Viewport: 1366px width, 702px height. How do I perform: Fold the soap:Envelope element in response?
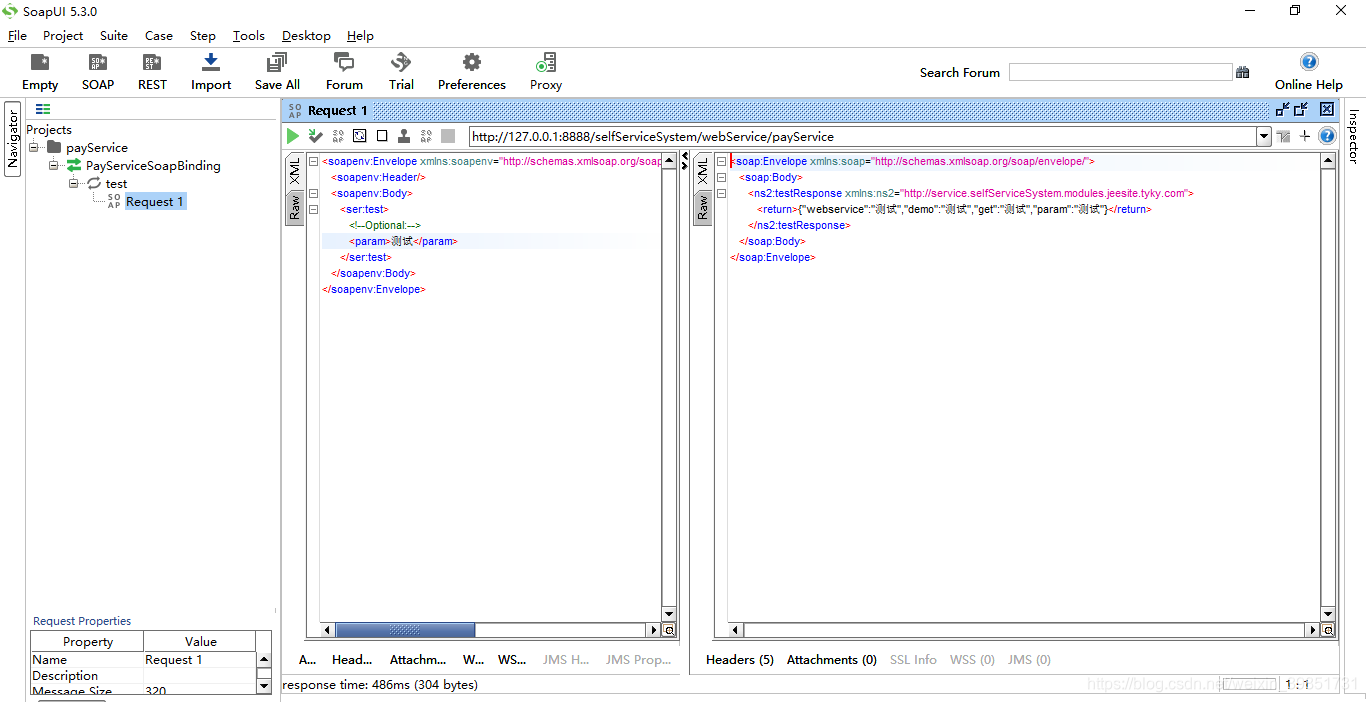pos(721,161)
